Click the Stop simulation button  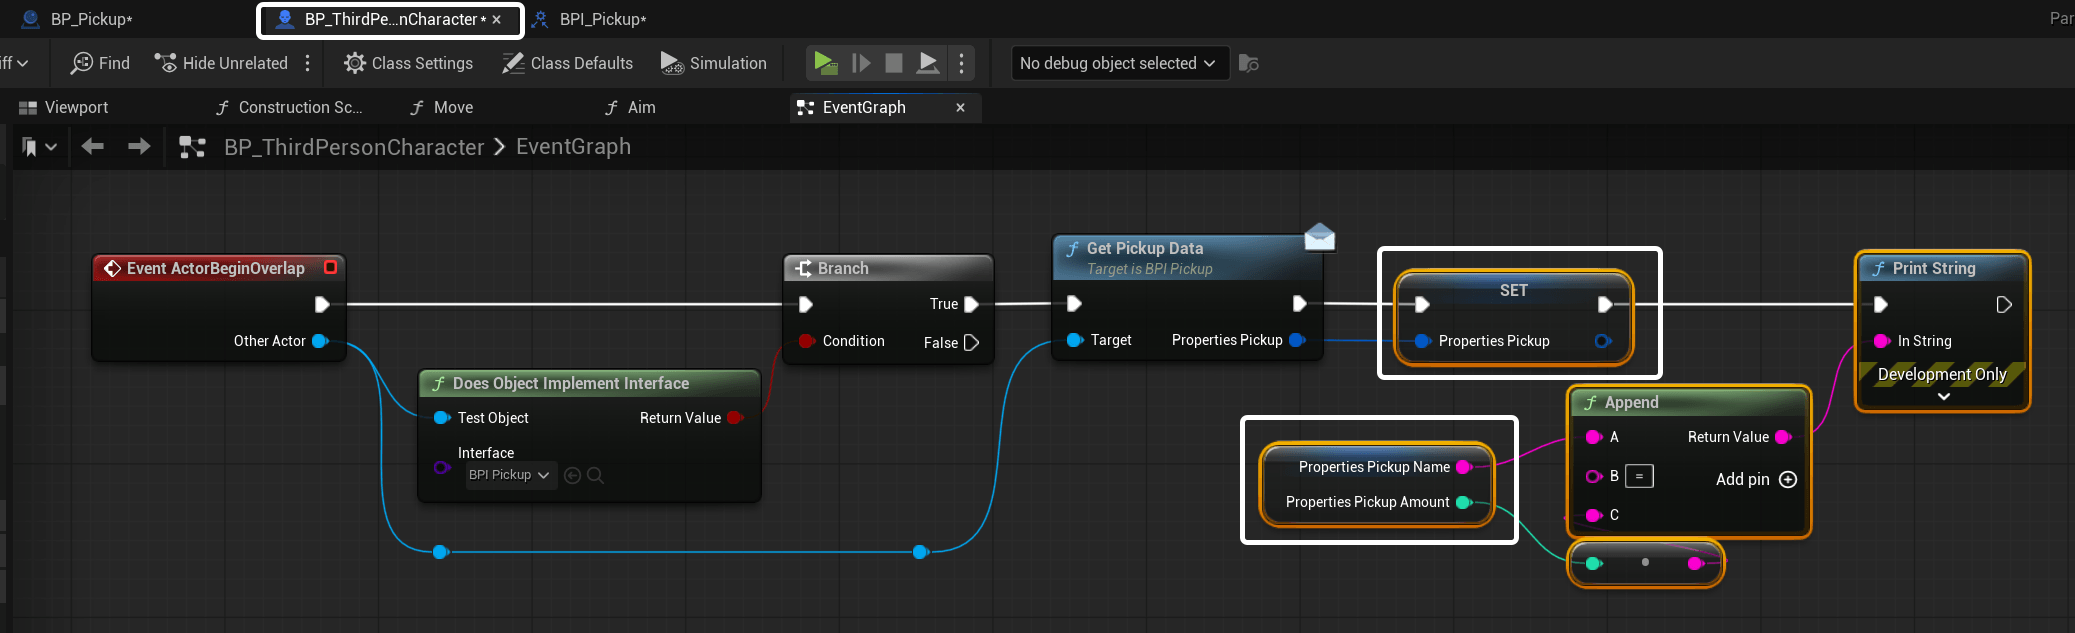pos(894,63)
